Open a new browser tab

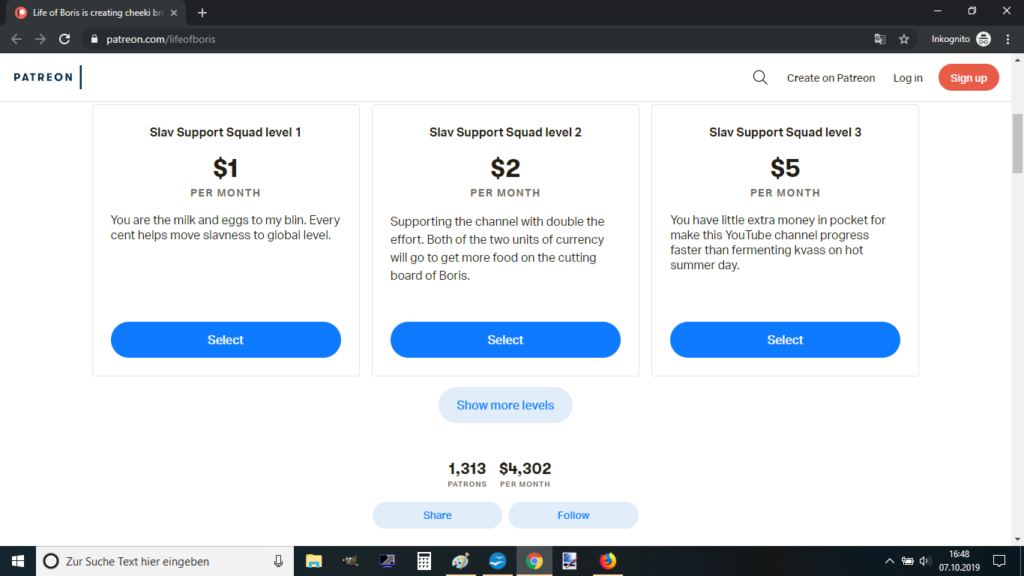coord(202,12)
